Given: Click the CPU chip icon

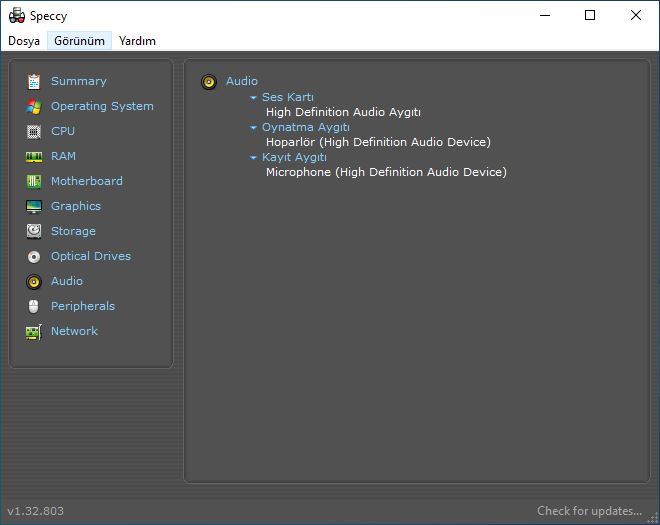Looking at the screenshot, I should coord(34,131).
